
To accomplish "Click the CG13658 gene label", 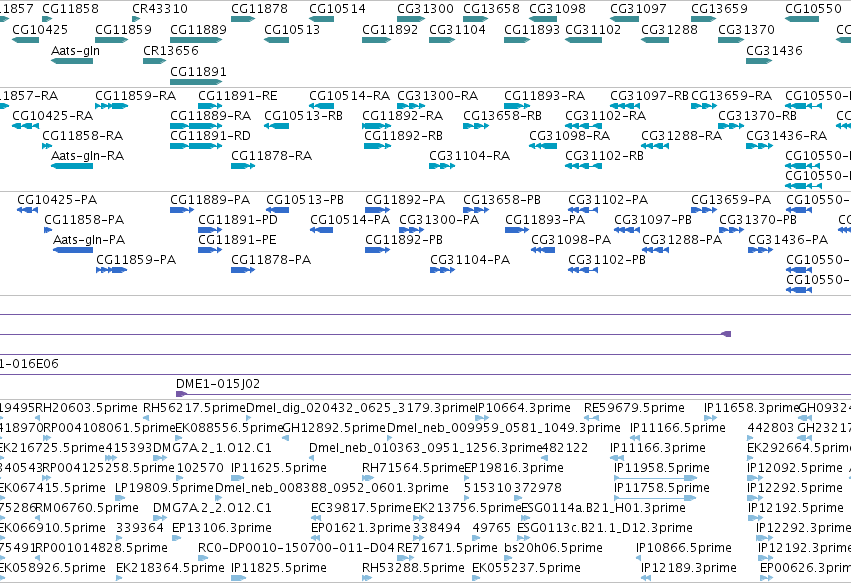I will [491, 9].
